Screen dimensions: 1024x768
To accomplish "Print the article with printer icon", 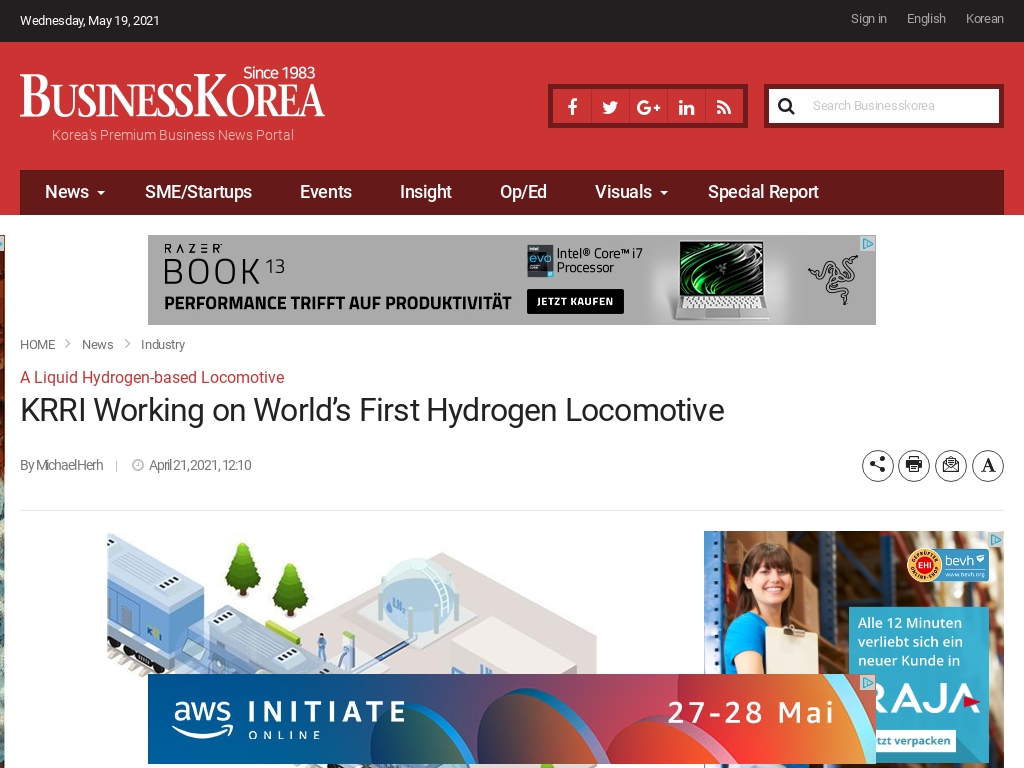I will (914, 466).
